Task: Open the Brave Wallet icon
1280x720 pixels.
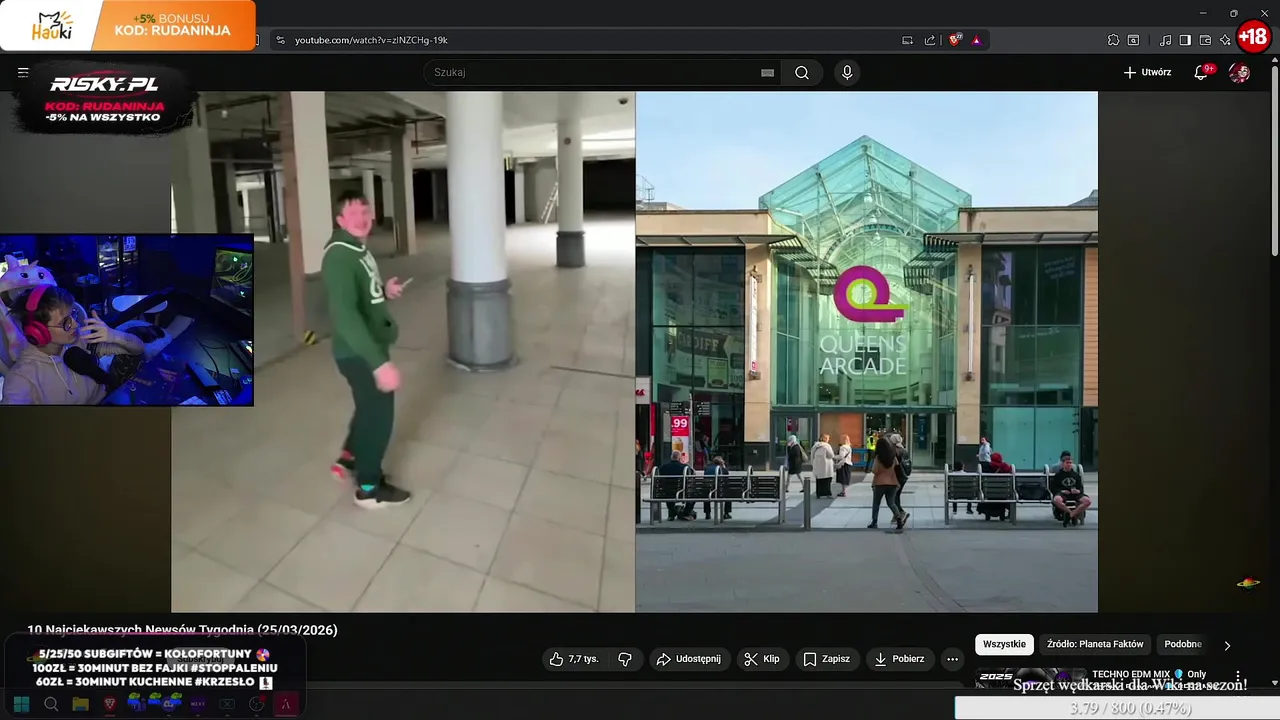Action: pyautogui.click(x=1205, y=40)
